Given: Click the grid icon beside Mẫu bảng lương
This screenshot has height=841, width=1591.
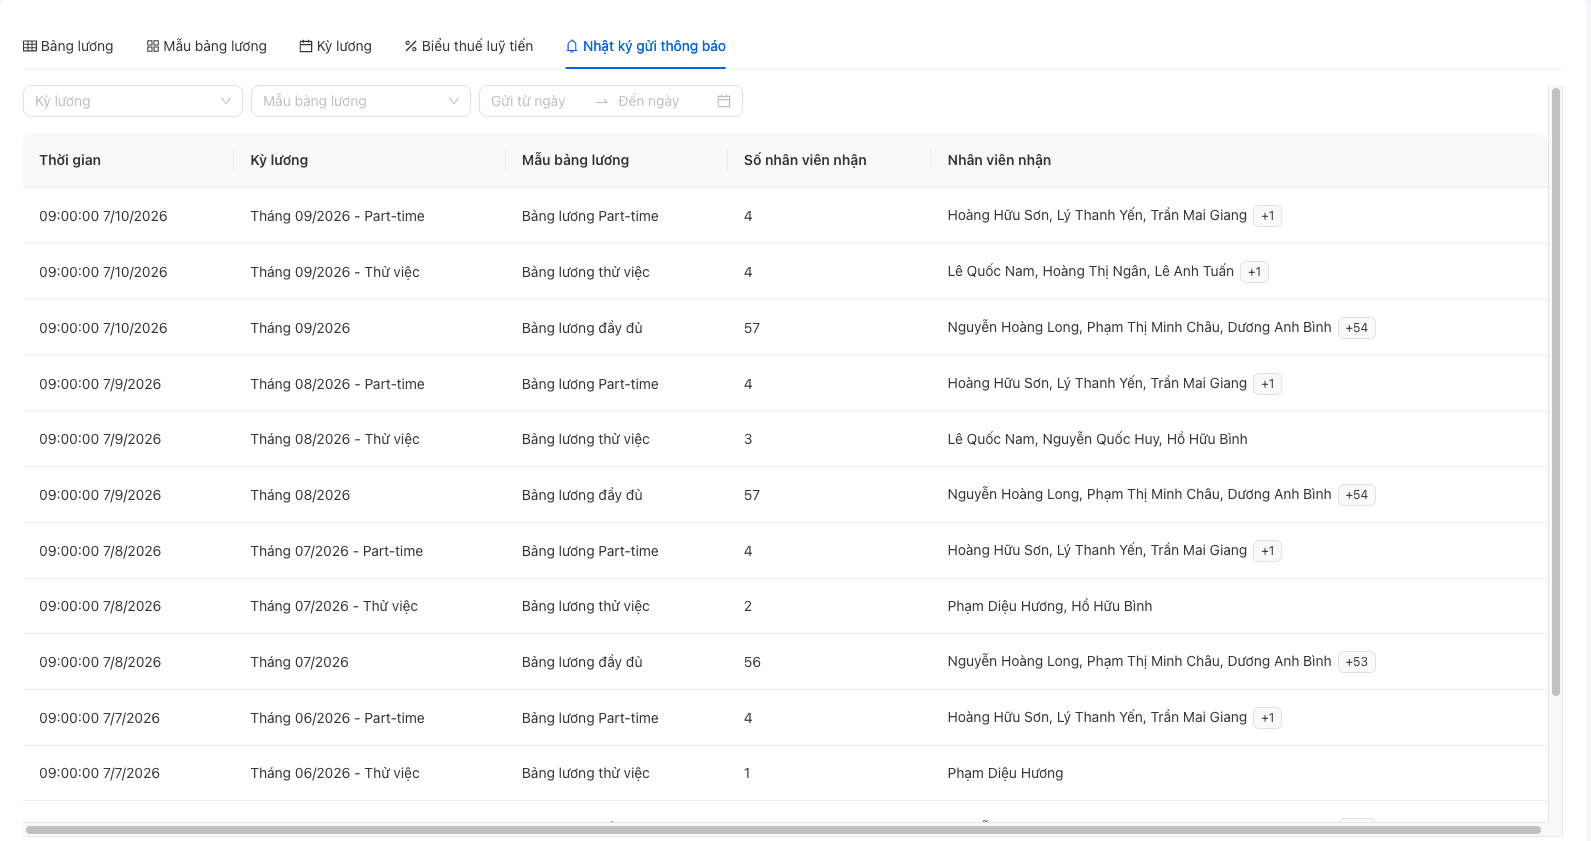Looking at the screenshot, I should (x=153, y=46).
